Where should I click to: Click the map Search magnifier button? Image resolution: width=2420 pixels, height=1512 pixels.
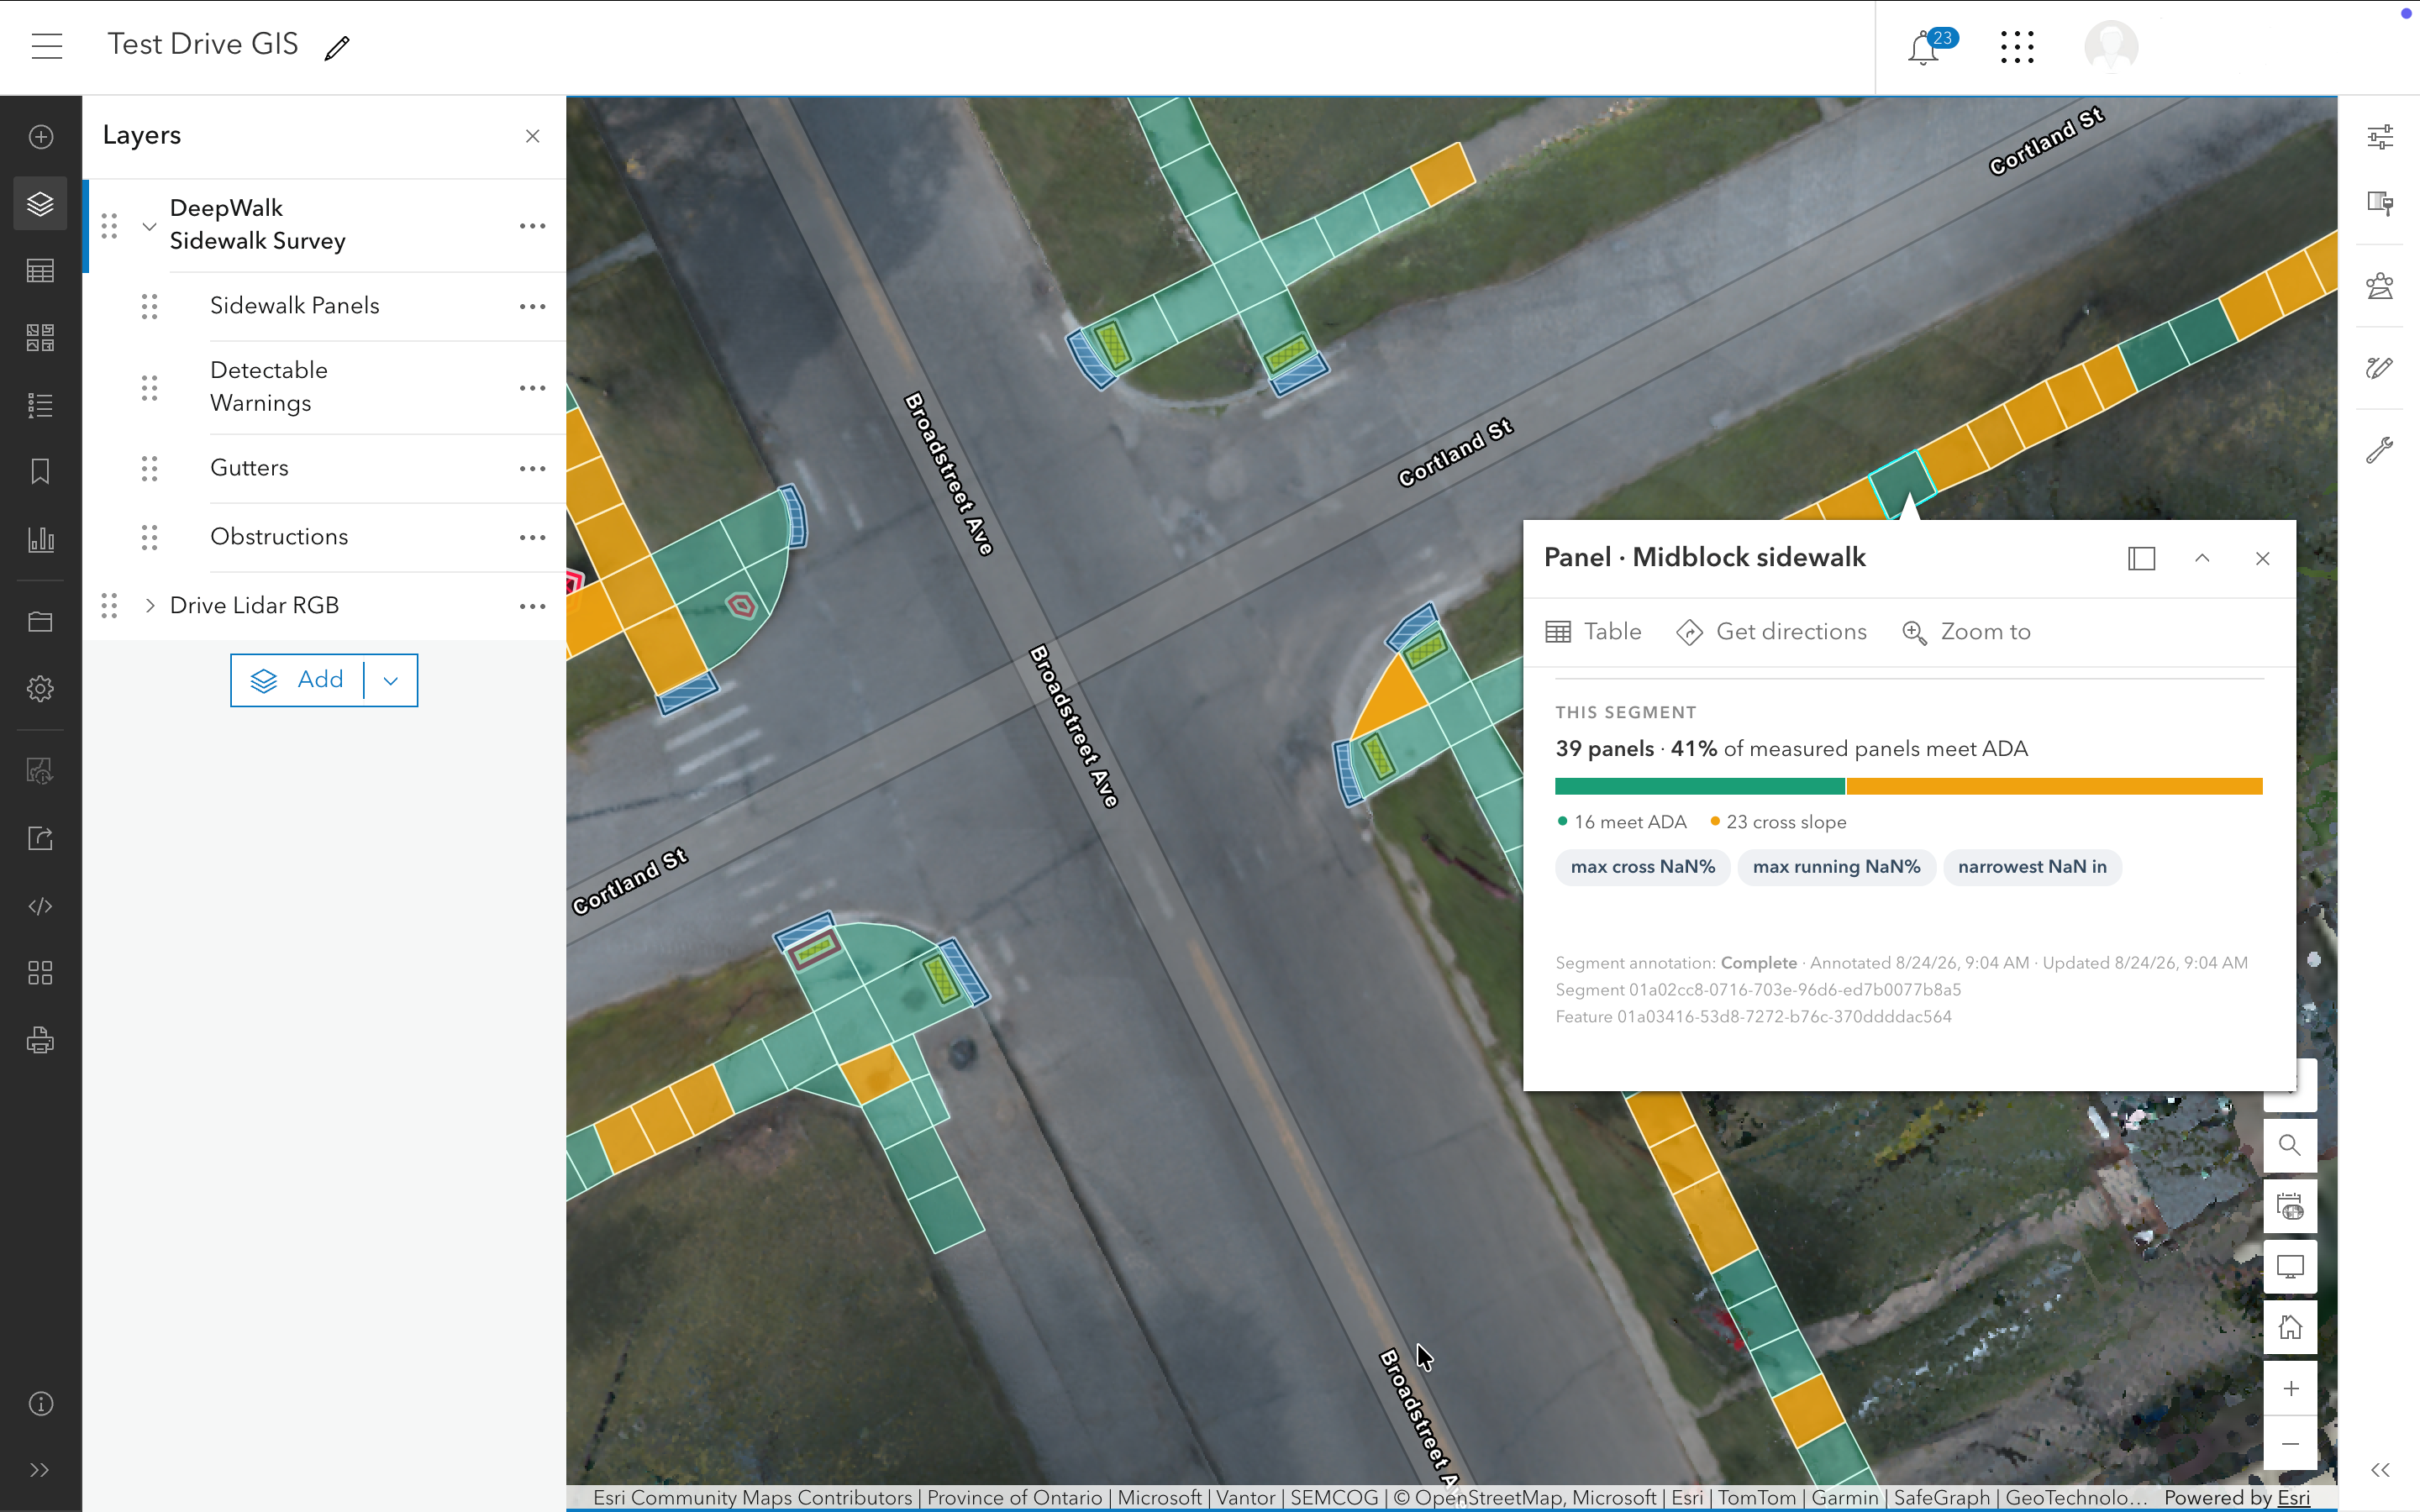click(2290, 1145)
